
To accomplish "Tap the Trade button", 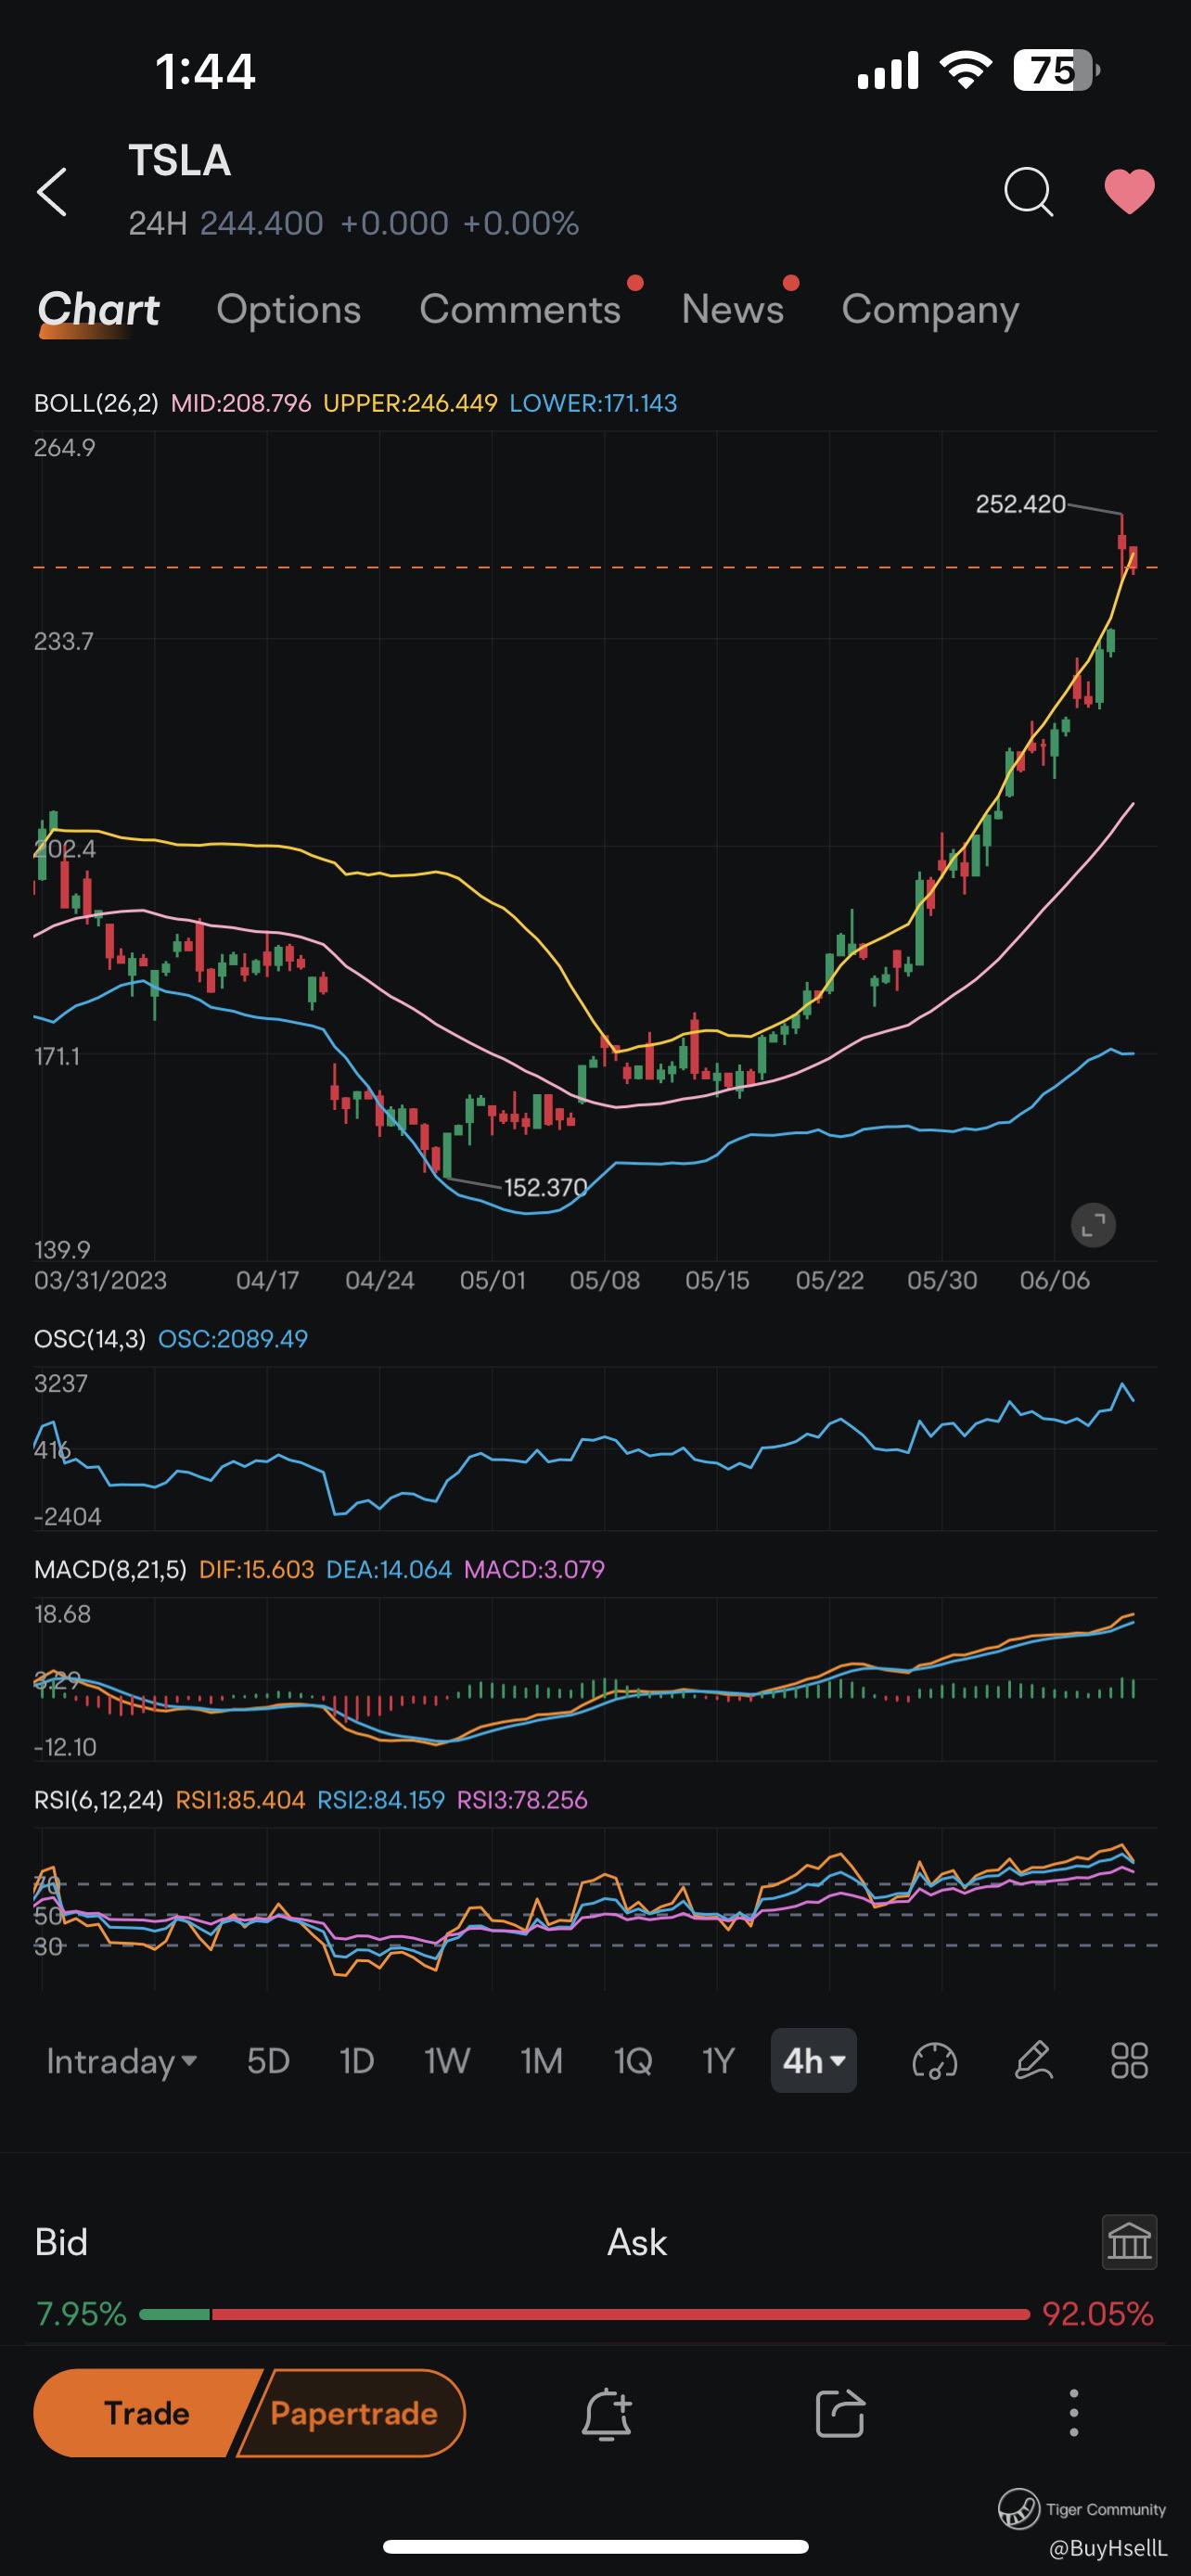I will (x=147, y=2413).
